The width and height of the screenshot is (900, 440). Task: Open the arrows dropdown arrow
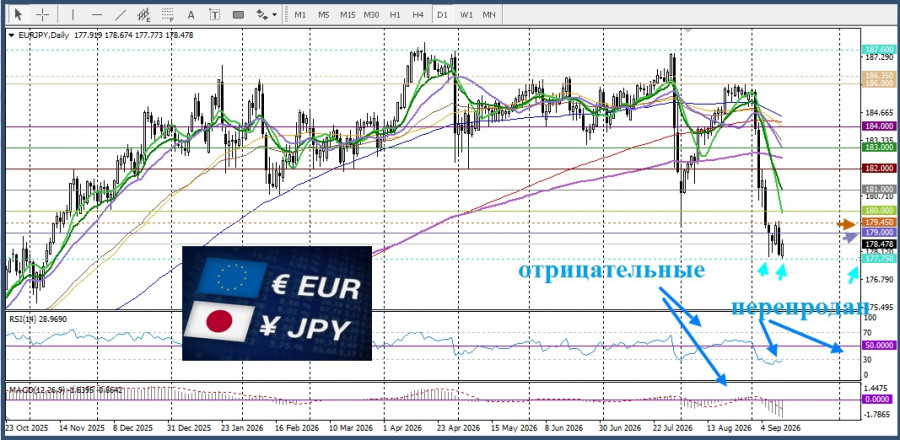(x=274, y=15)
